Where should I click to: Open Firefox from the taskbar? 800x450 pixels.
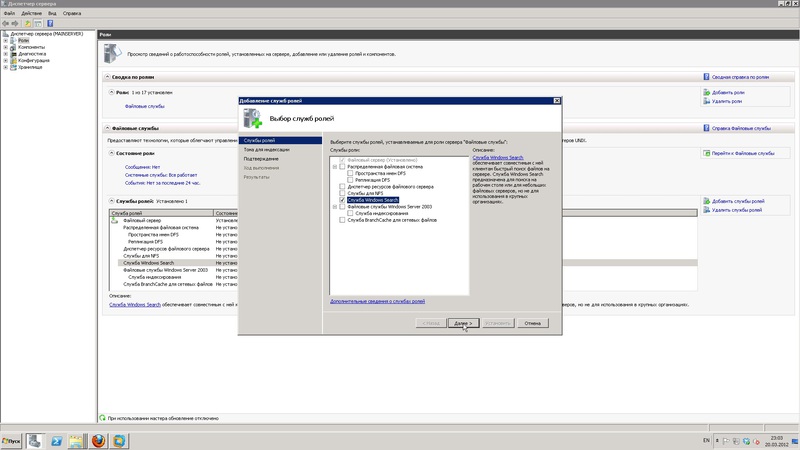[98, 440]
